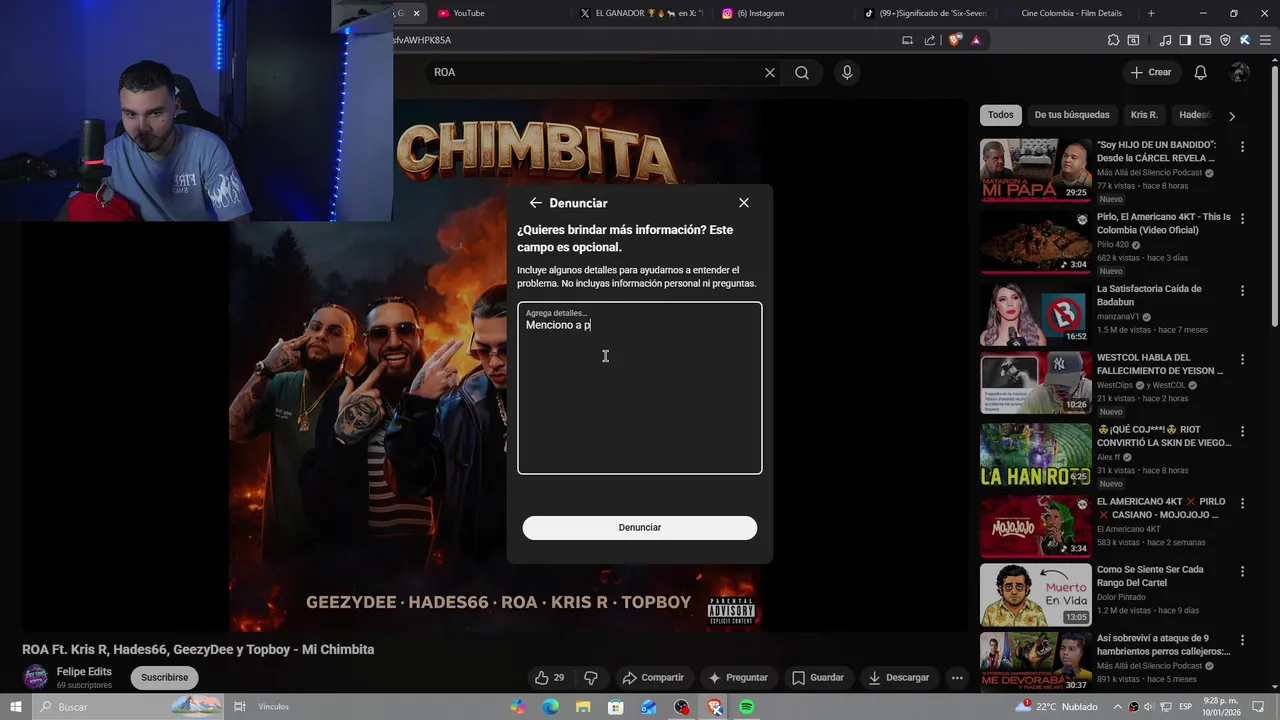Open the account avatar menu

click(1240, 72)
